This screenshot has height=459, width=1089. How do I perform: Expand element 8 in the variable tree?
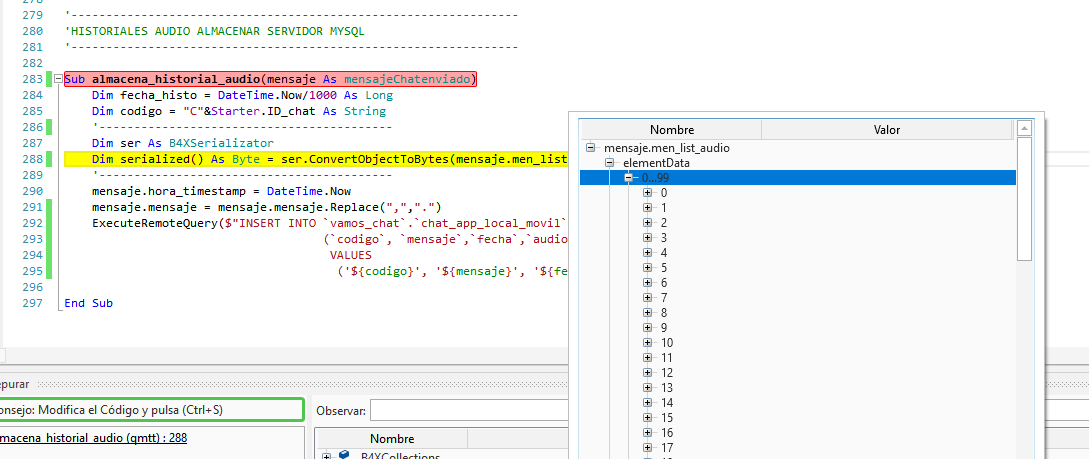647,312
